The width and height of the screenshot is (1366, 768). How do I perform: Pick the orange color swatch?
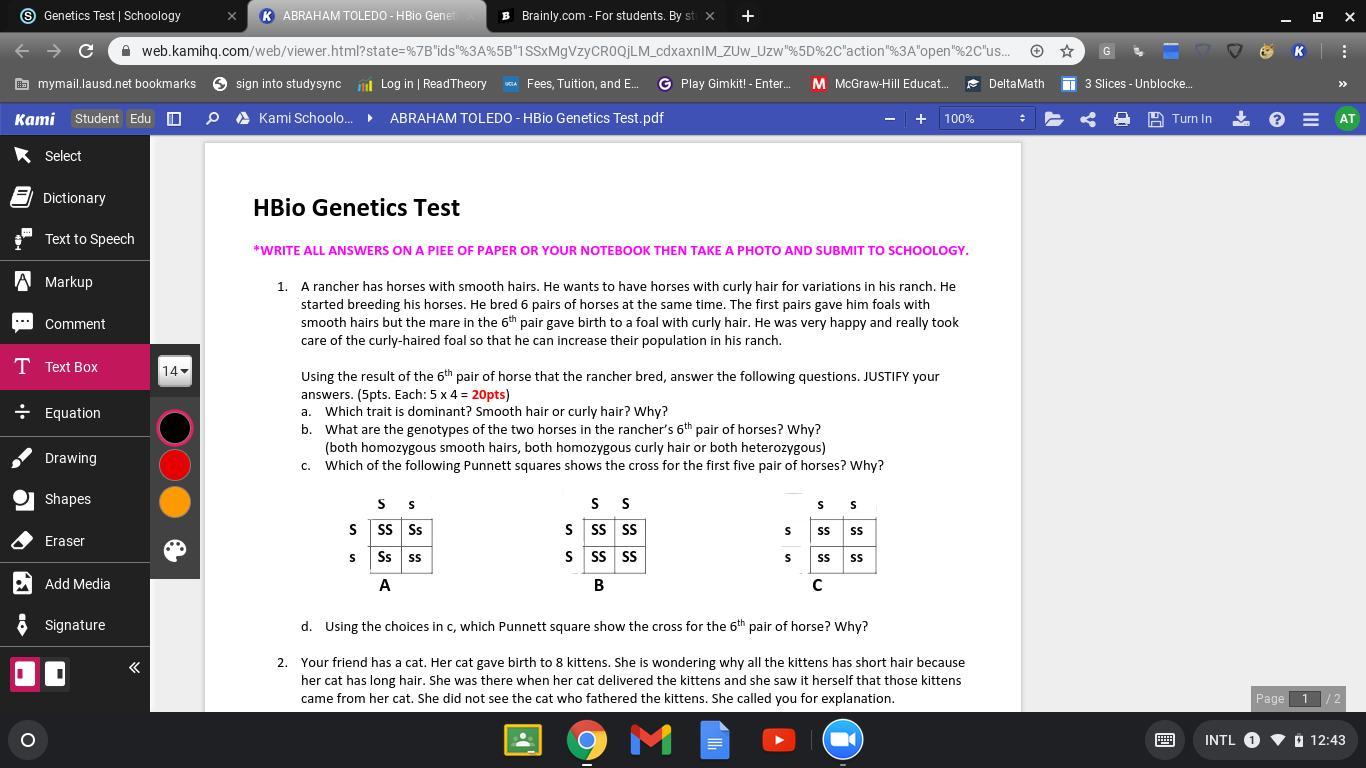175,502
